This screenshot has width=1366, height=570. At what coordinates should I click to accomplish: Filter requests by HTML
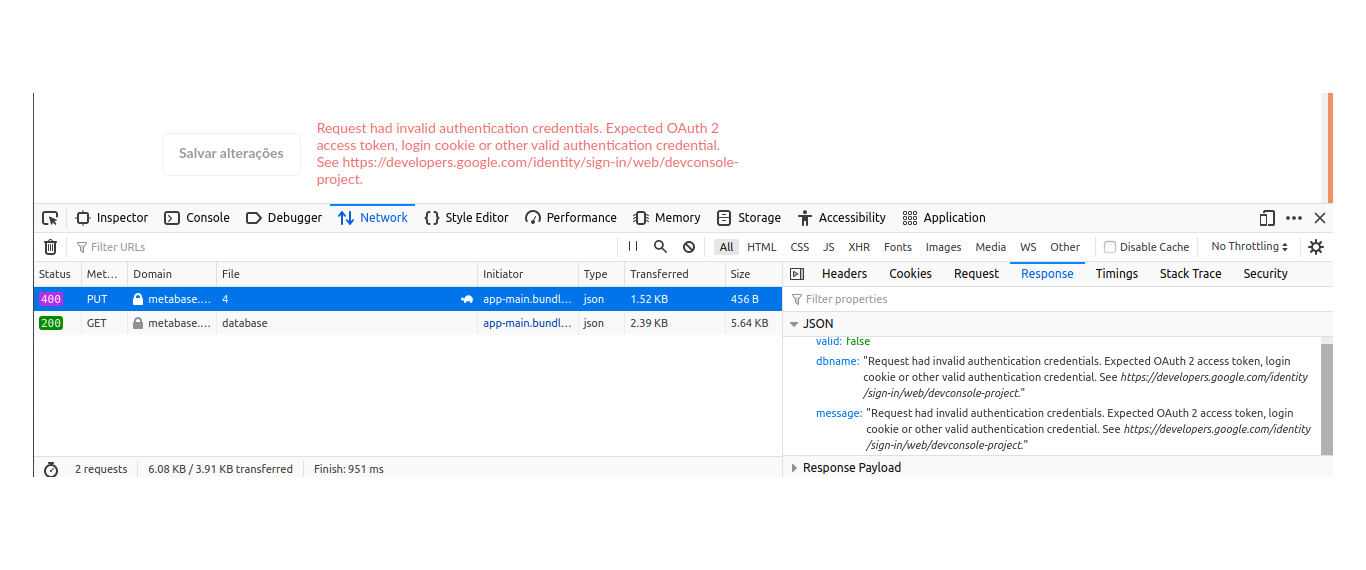coord(762,247)
